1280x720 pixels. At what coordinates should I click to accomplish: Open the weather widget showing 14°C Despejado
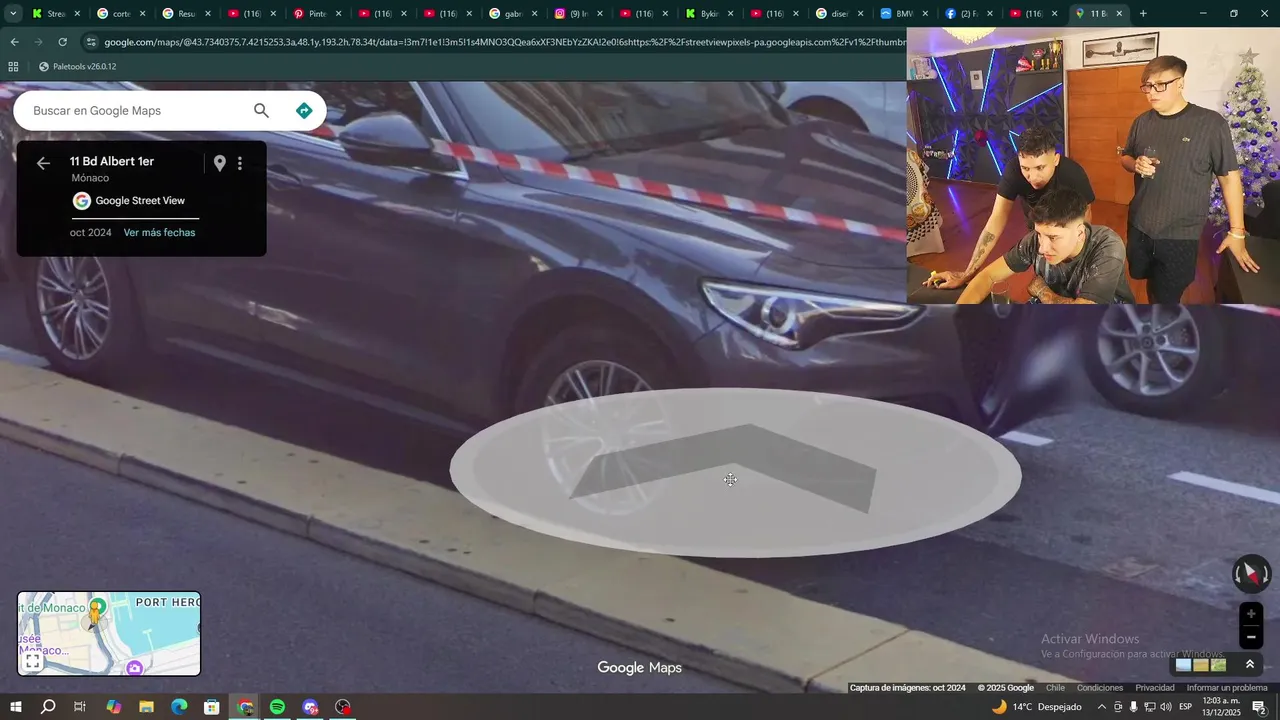1036,707
